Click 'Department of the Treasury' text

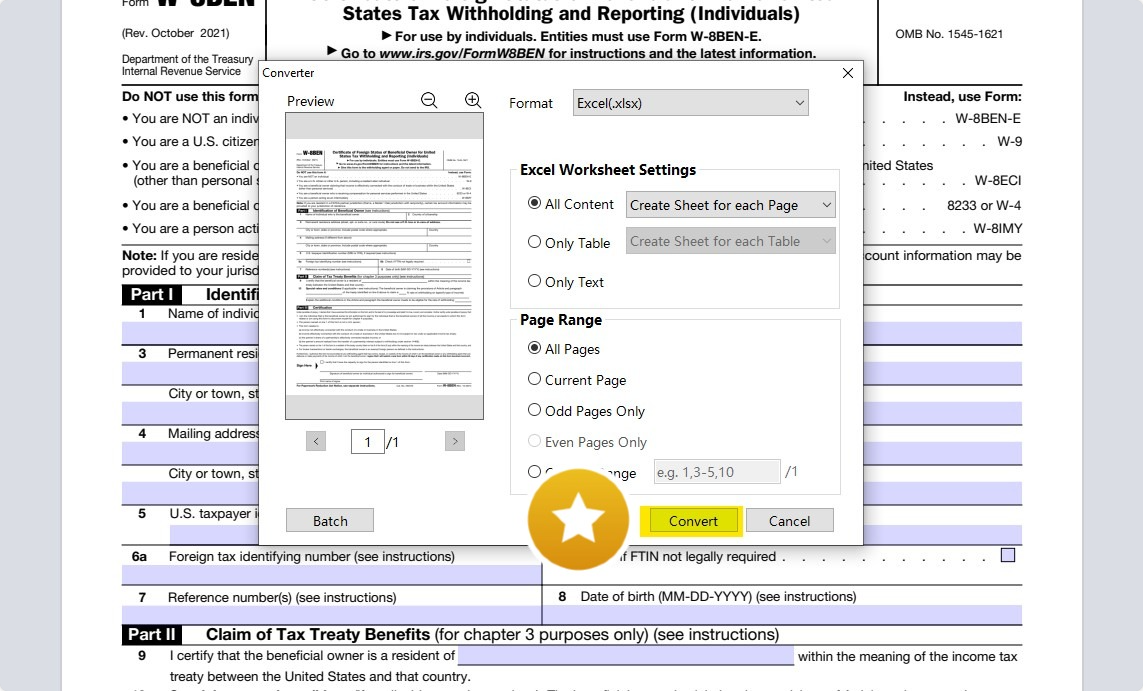point(187,59)
